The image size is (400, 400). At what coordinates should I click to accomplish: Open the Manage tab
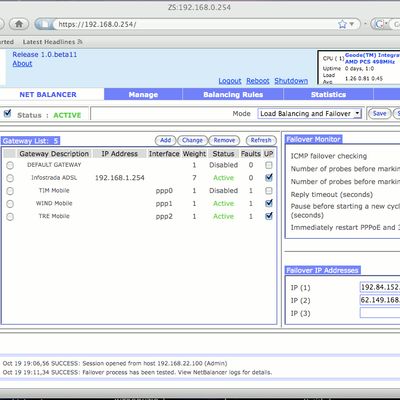(143, 94)
